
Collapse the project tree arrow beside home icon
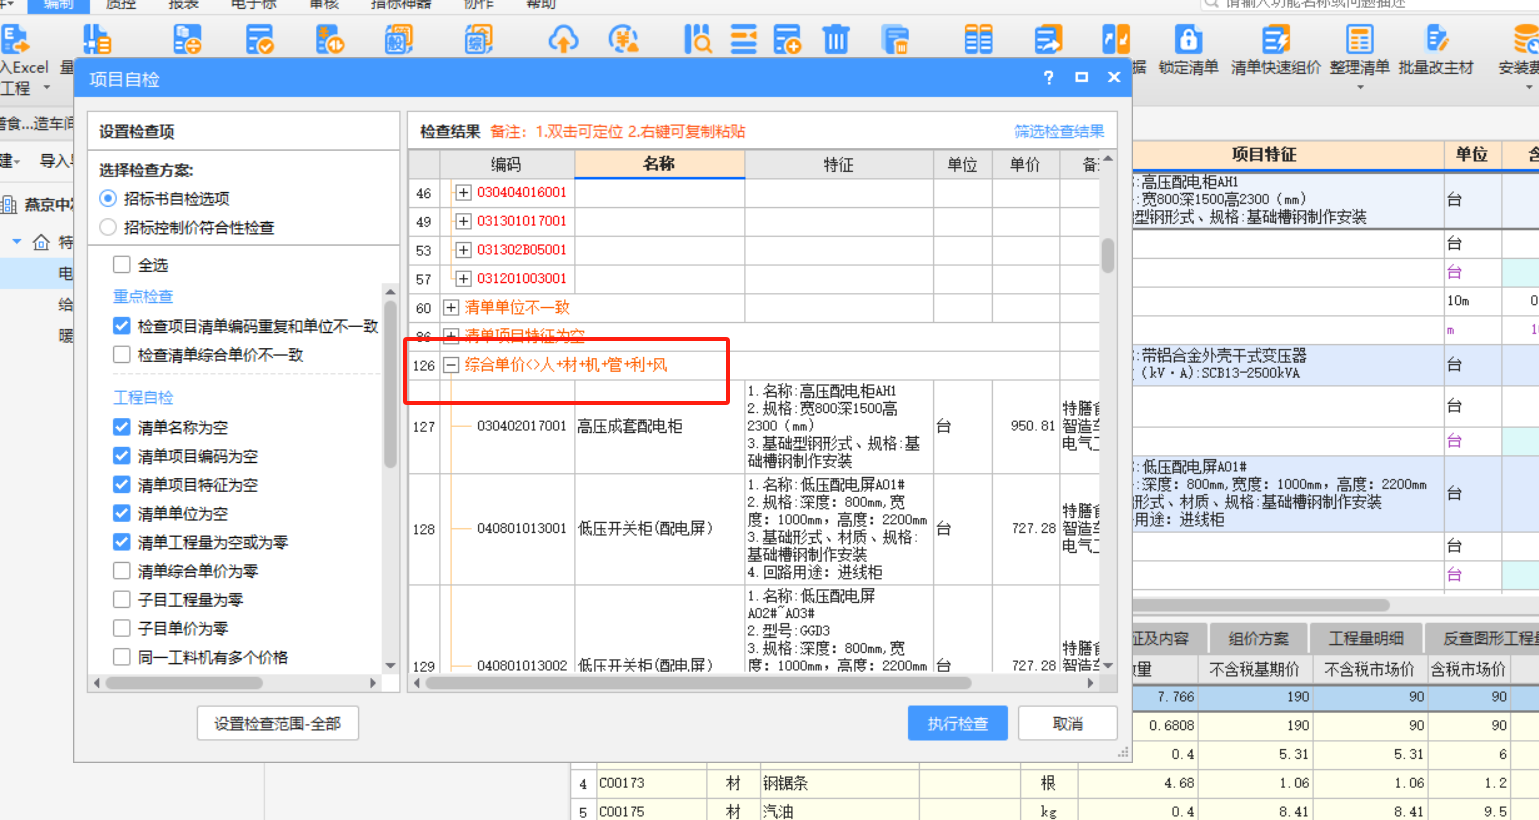click(17, 242)
